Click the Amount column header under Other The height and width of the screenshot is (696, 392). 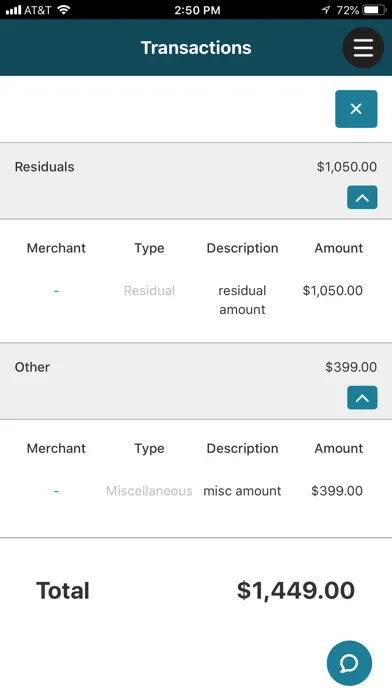(339, 448)
